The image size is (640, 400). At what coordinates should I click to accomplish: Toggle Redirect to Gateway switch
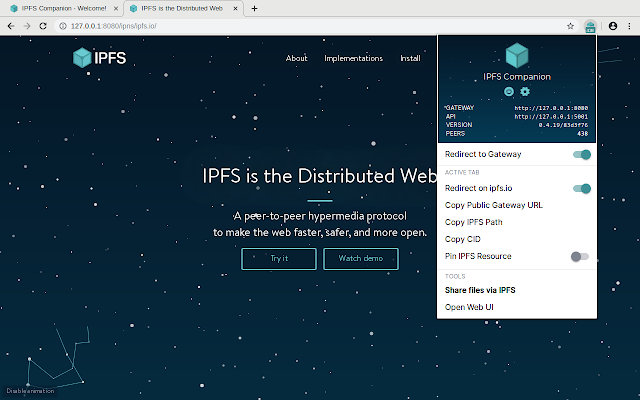point(582,154)
